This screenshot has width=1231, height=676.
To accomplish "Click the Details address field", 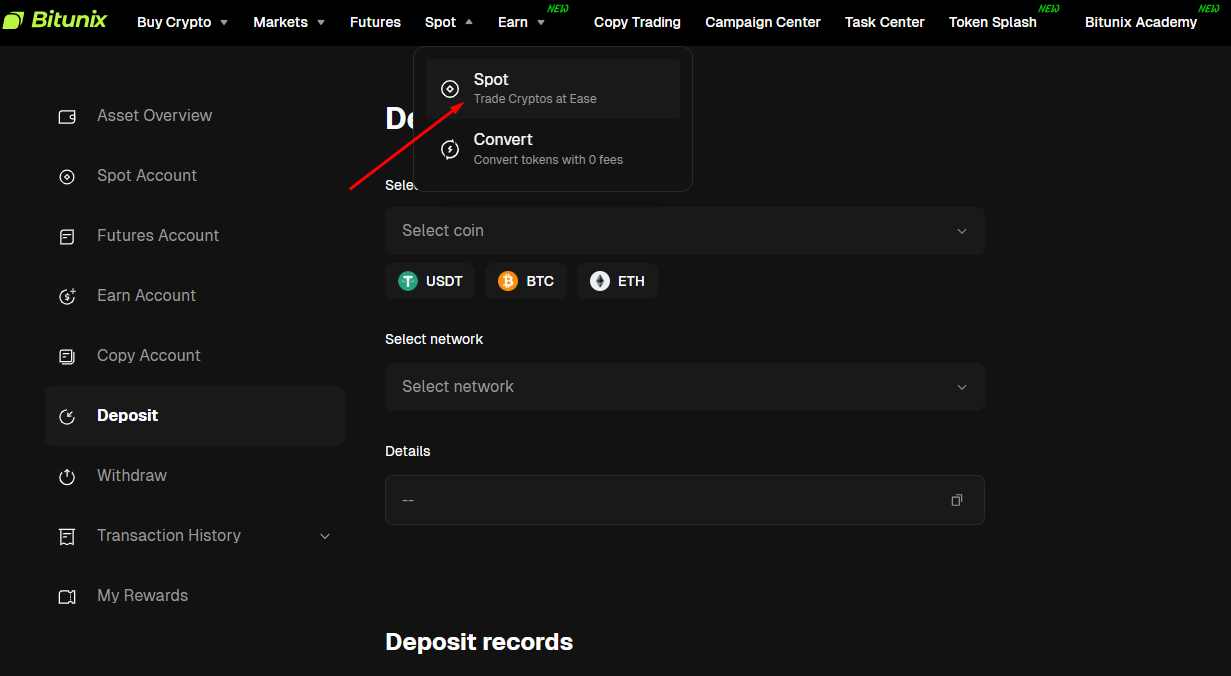I will (685, 500).
